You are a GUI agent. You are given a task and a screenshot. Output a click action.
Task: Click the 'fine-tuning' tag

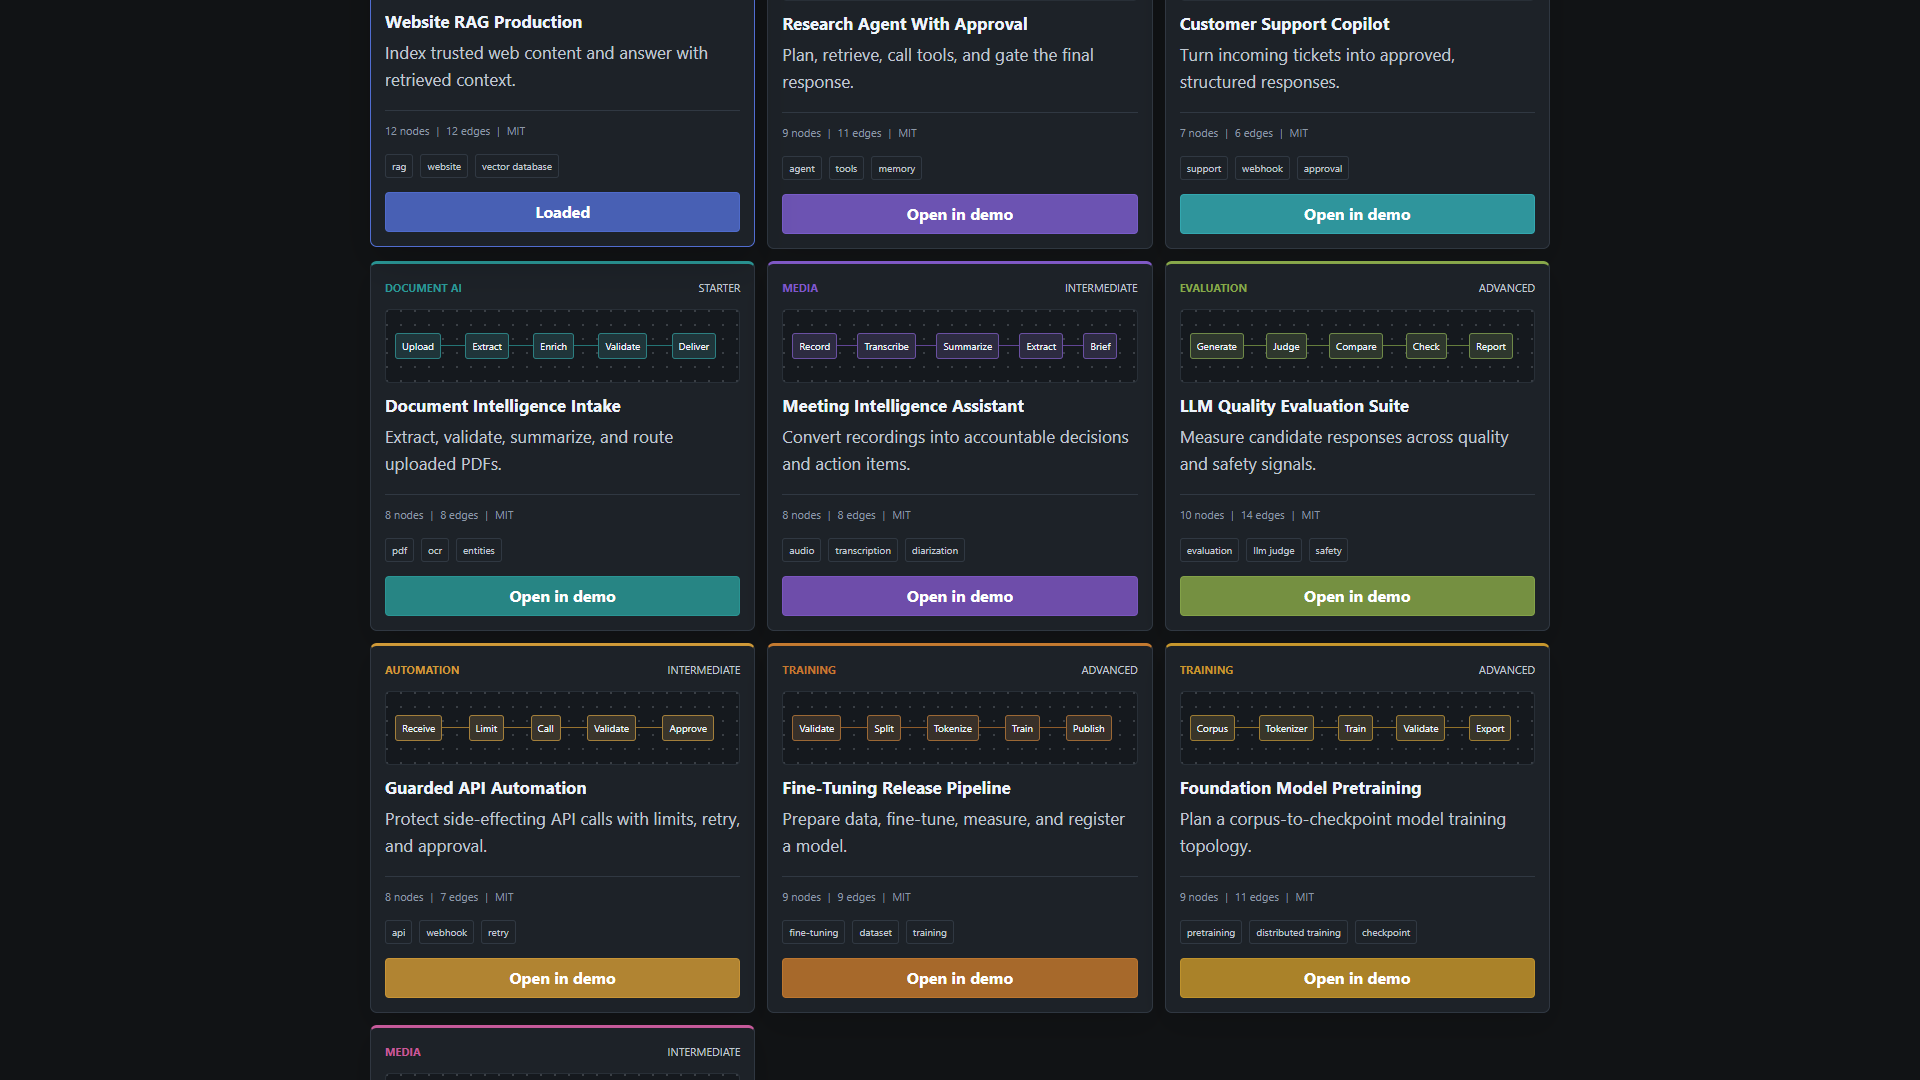[814, 933]
